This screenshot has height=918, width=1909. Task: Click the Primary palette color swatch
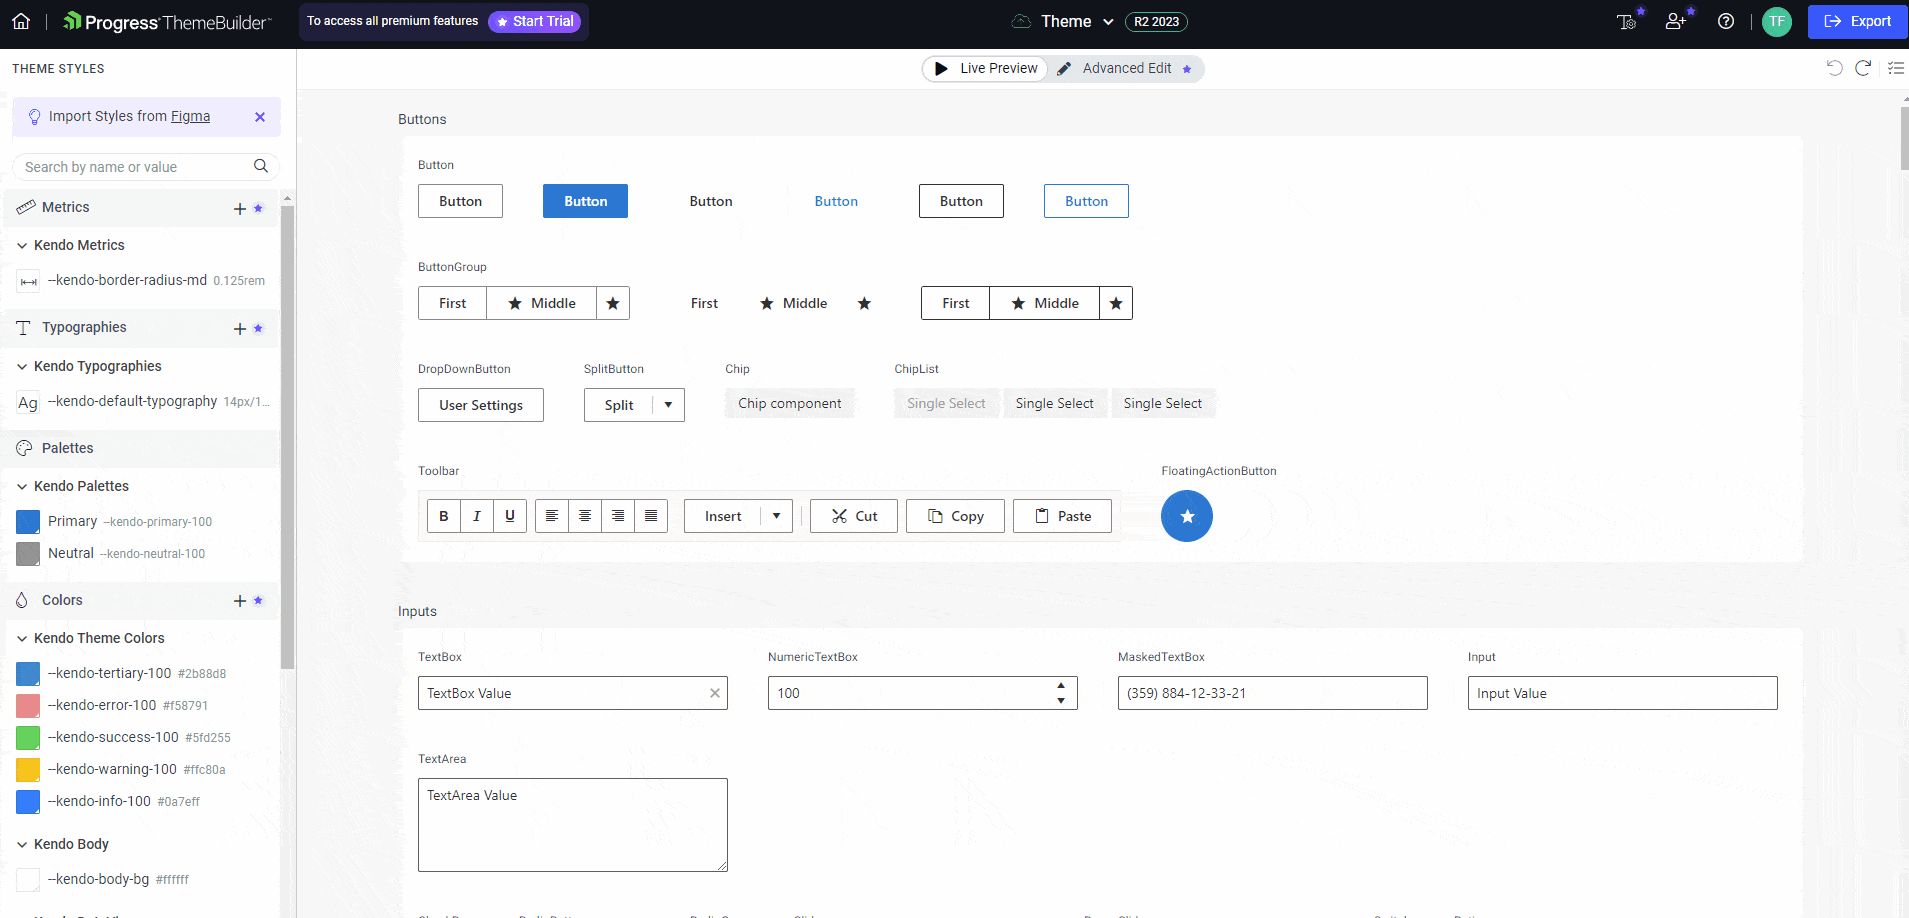click(x=28, y=522)
